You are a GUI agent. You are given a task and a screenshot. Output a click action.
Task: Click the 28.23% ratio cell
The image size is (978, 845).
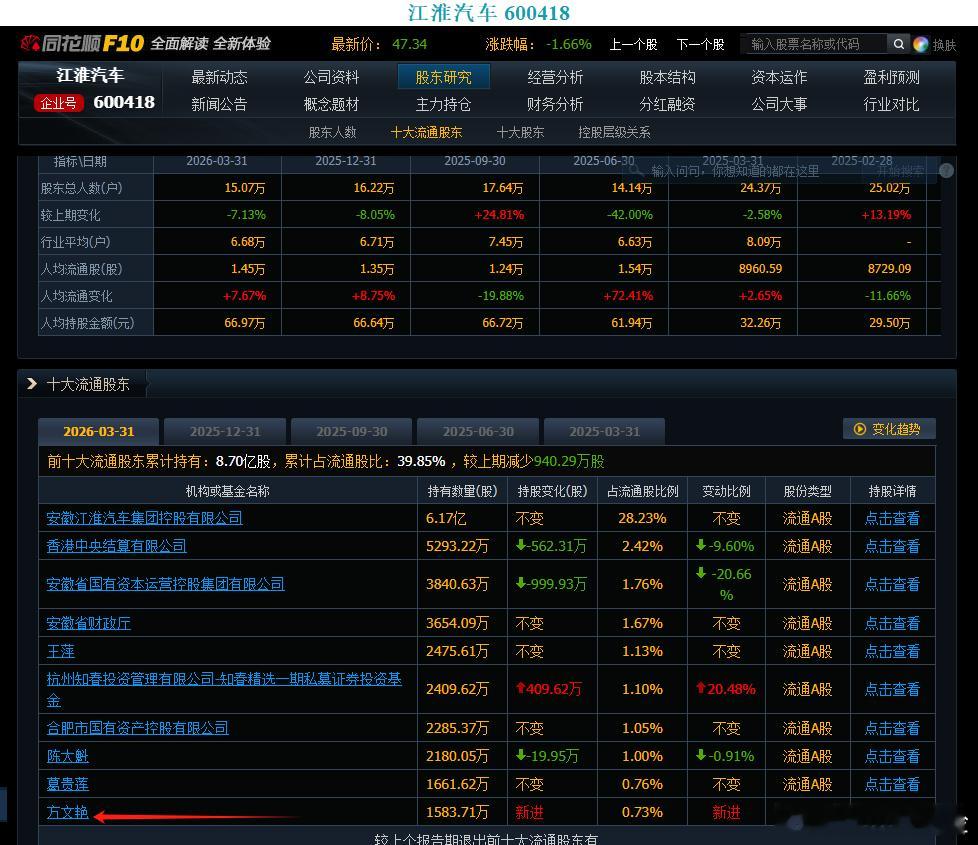(642, 518)
